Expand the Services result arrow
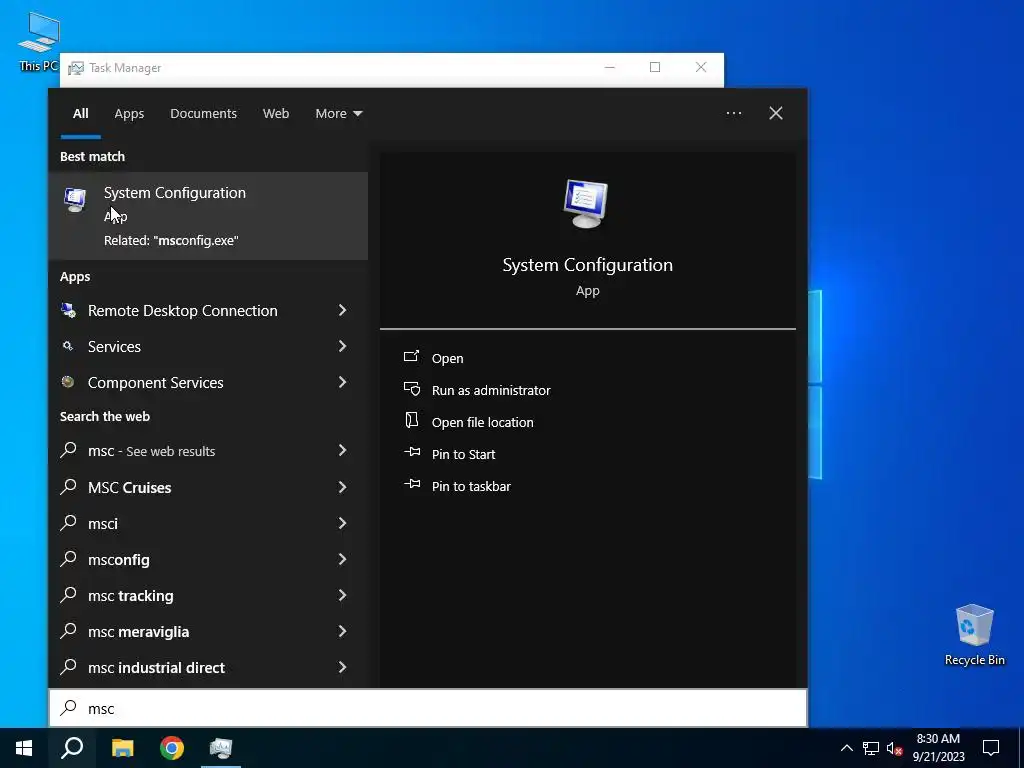Image resolution: width=1024 pixels, height=768 pixels. pos(342,346)
